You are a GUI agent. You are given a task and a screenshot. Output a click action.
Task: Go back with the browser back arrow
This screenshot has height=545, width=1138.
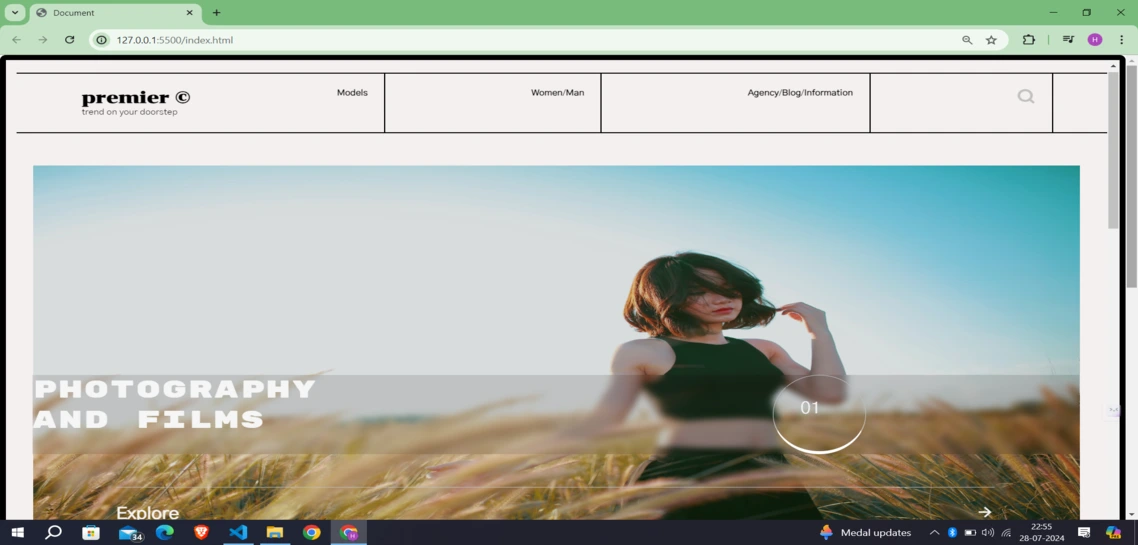coord(17,40)
